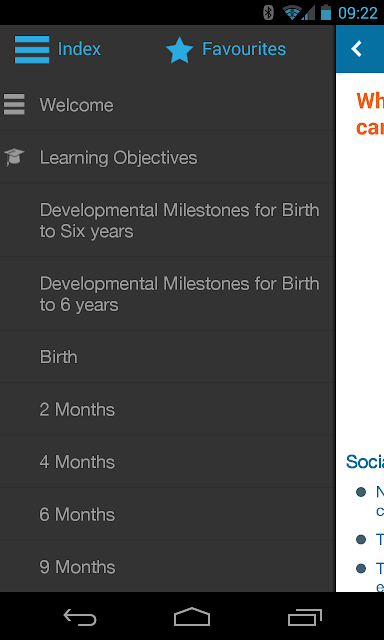
Task: Tap the Android back navigation button
Action: (x=80, y=617)
